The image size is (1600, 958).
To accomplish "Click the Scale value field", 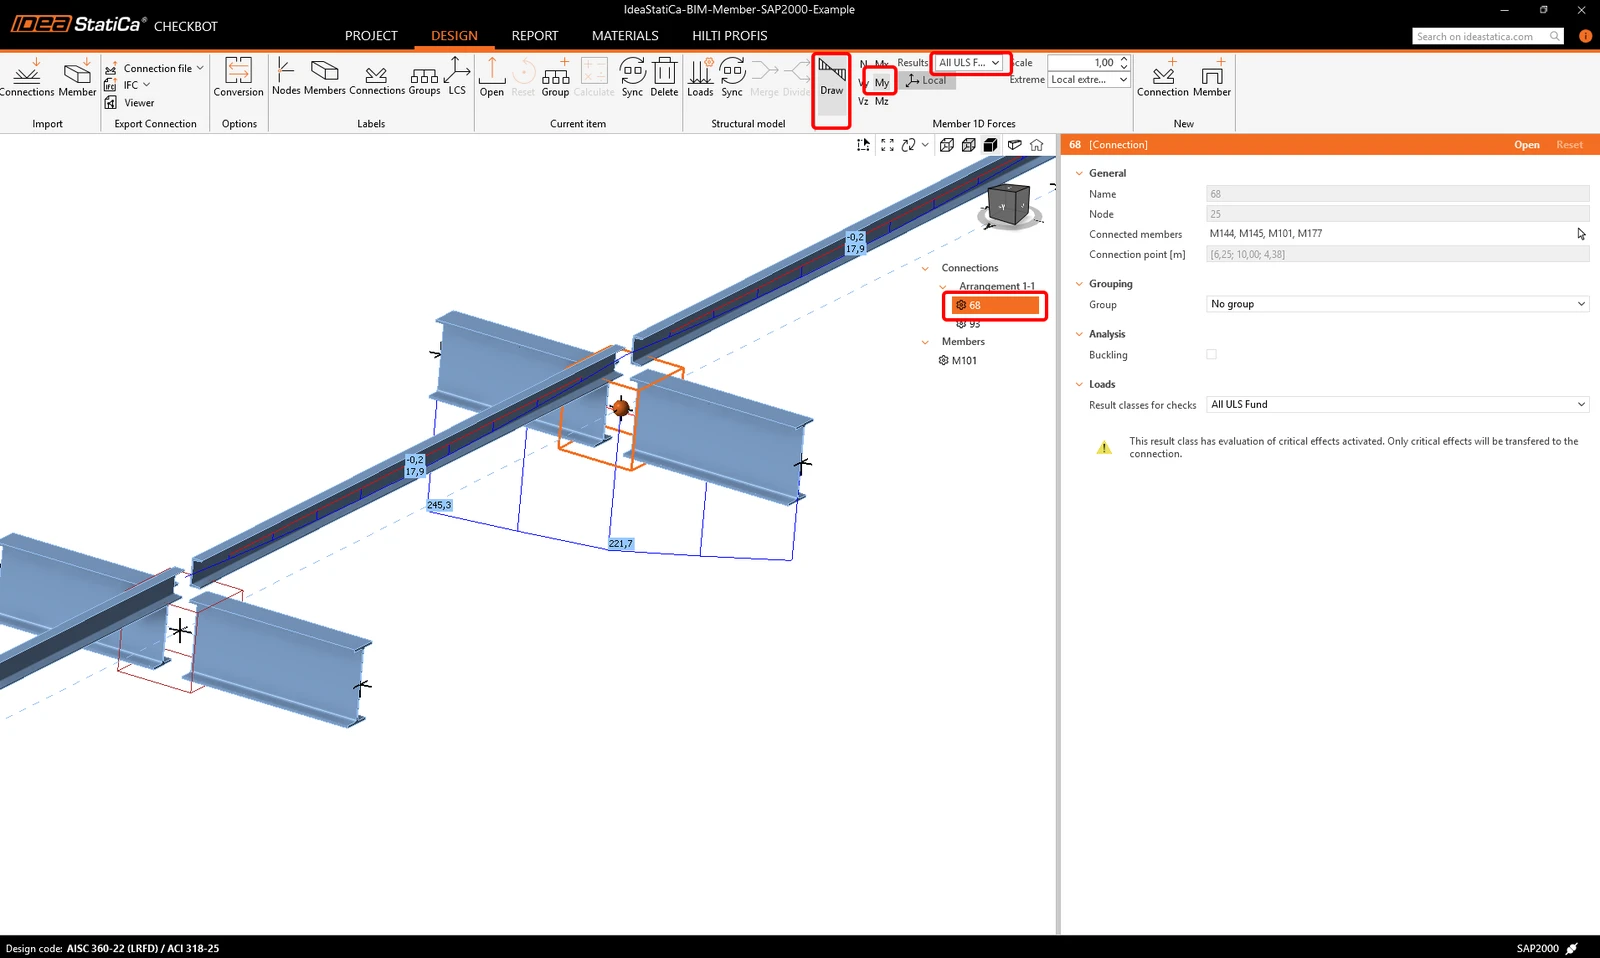I will [1082, 62].
